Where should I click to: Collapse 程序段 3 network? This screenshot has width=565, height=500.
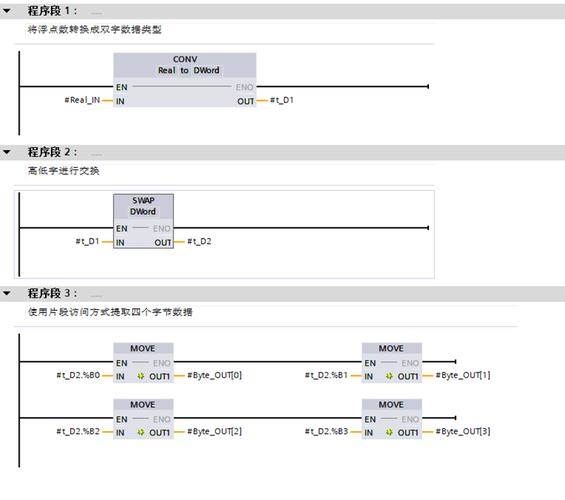point(6,293)
